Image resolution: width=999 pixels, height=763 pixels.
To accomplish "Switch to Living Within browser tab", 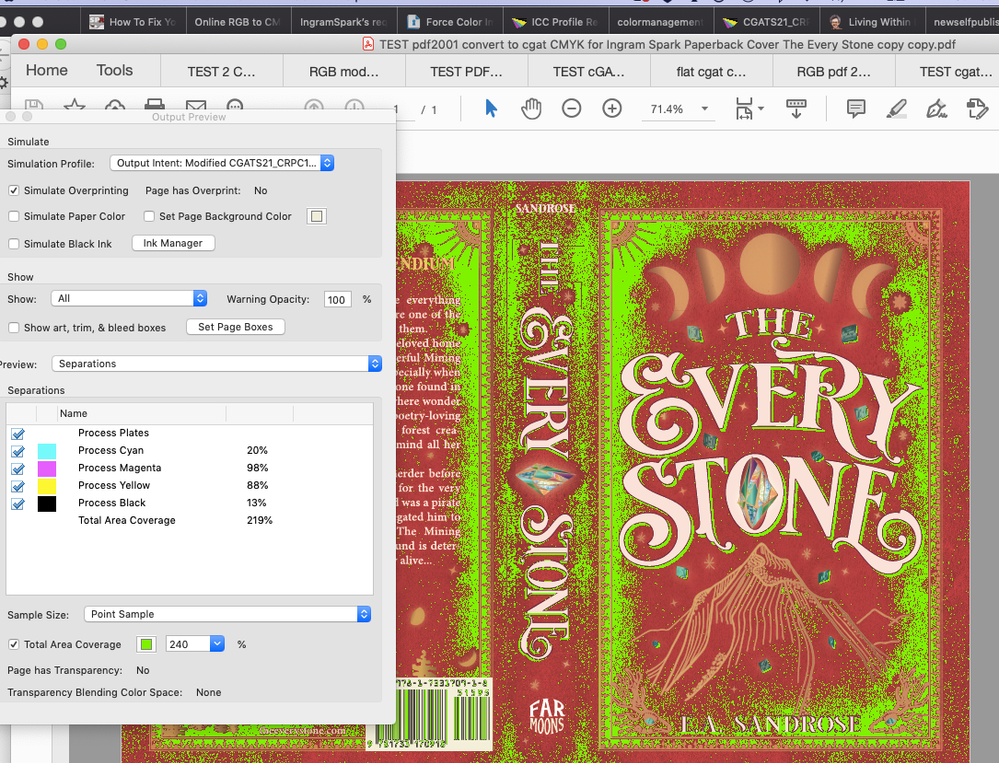I will point(872,22).
